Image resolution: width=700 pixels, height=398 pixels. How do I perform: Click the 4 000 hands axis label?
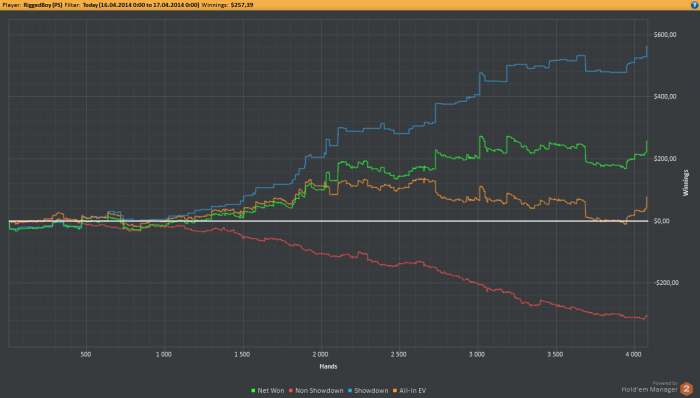point(633,354)
